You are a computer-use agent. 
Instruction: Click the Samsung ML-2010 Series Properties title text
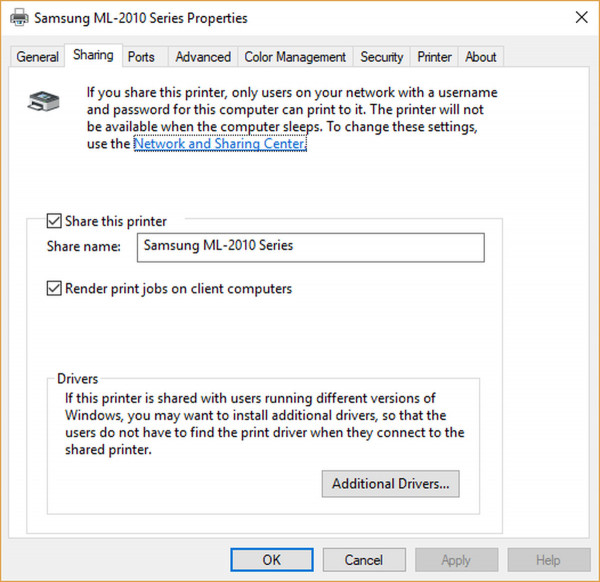(x=141, y=18)
